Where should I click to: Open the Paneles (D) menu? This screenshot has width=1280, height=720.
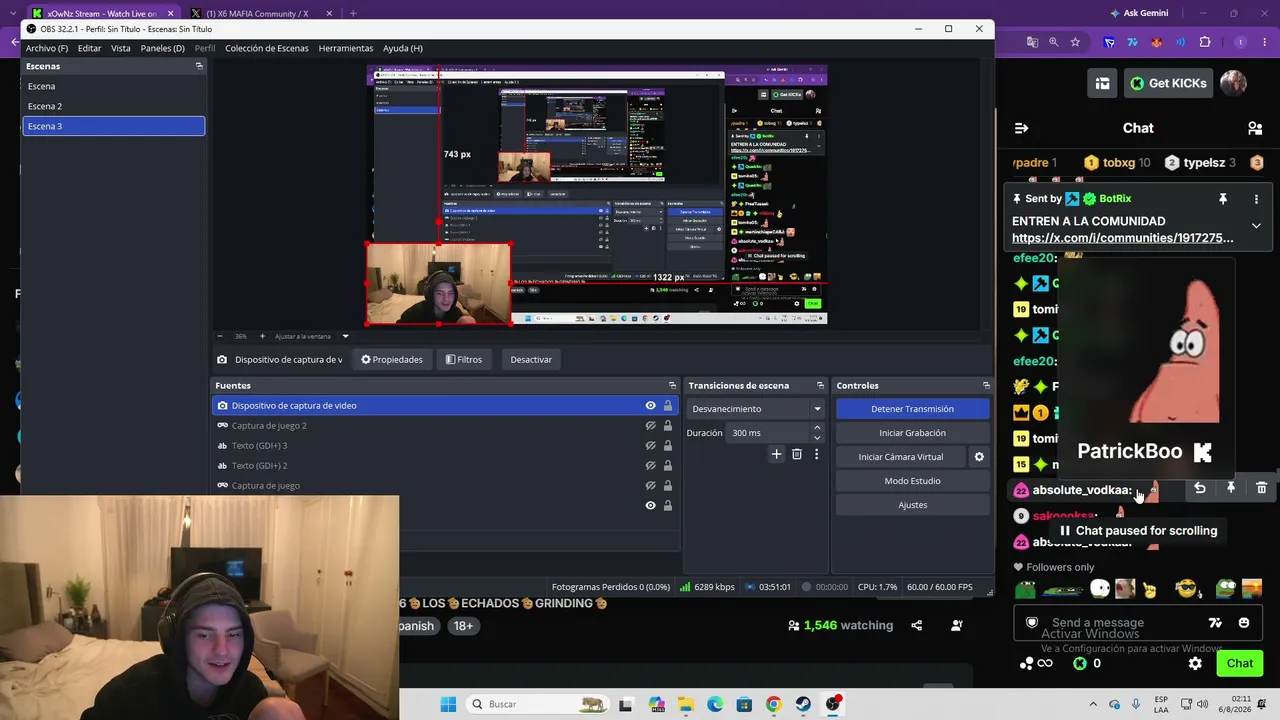(162, 48)
